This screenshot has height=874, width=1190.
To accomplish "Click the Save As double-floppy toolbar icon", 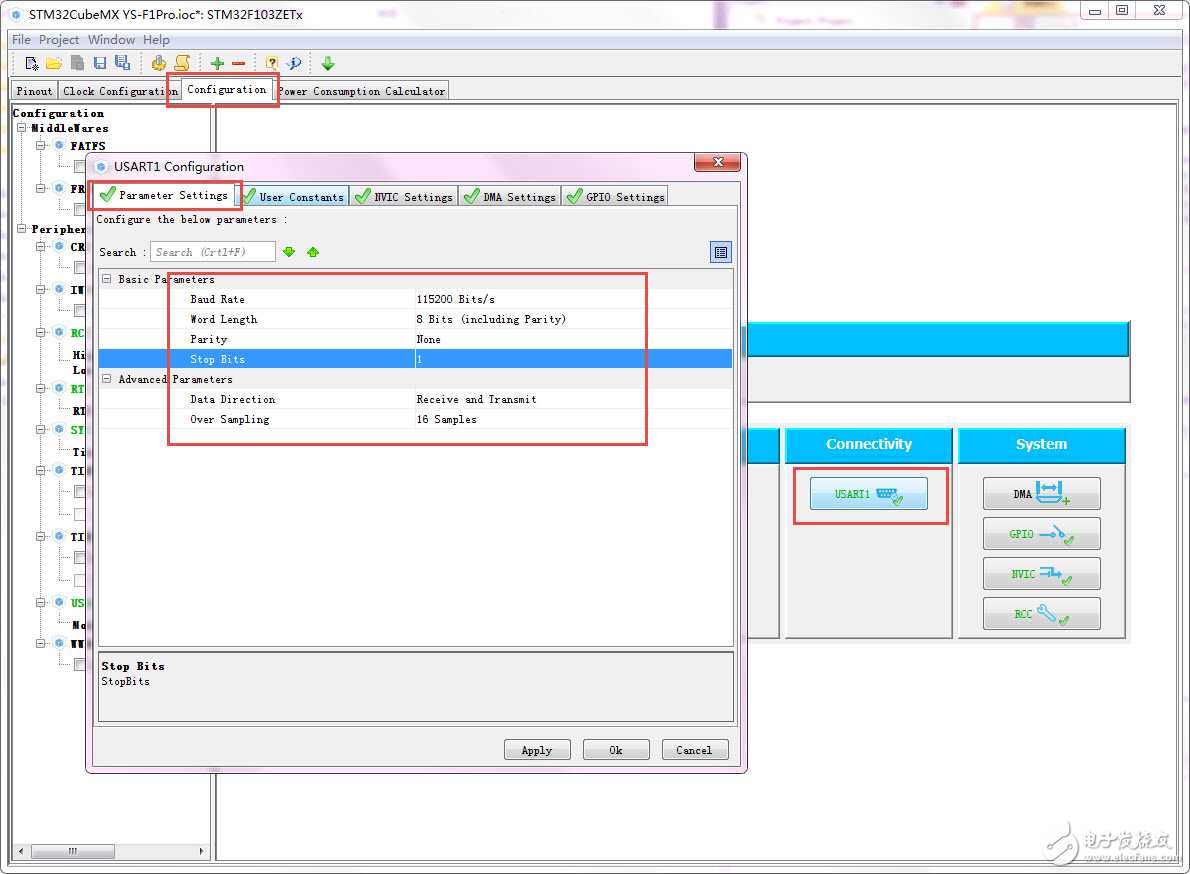I will click(x=122, y=63).
